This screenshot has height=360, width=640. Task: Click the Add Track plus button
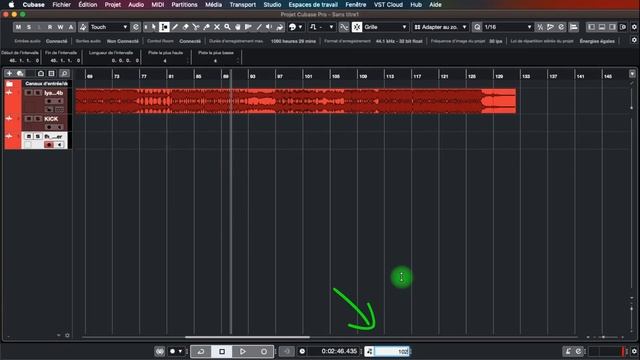(9, 73)
